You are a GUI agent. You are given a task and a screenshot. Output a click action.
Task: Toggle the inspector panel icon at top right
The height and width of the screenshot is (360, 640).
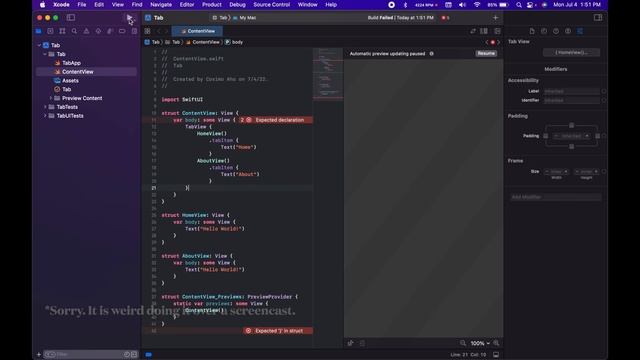click(x=598, y=18)
